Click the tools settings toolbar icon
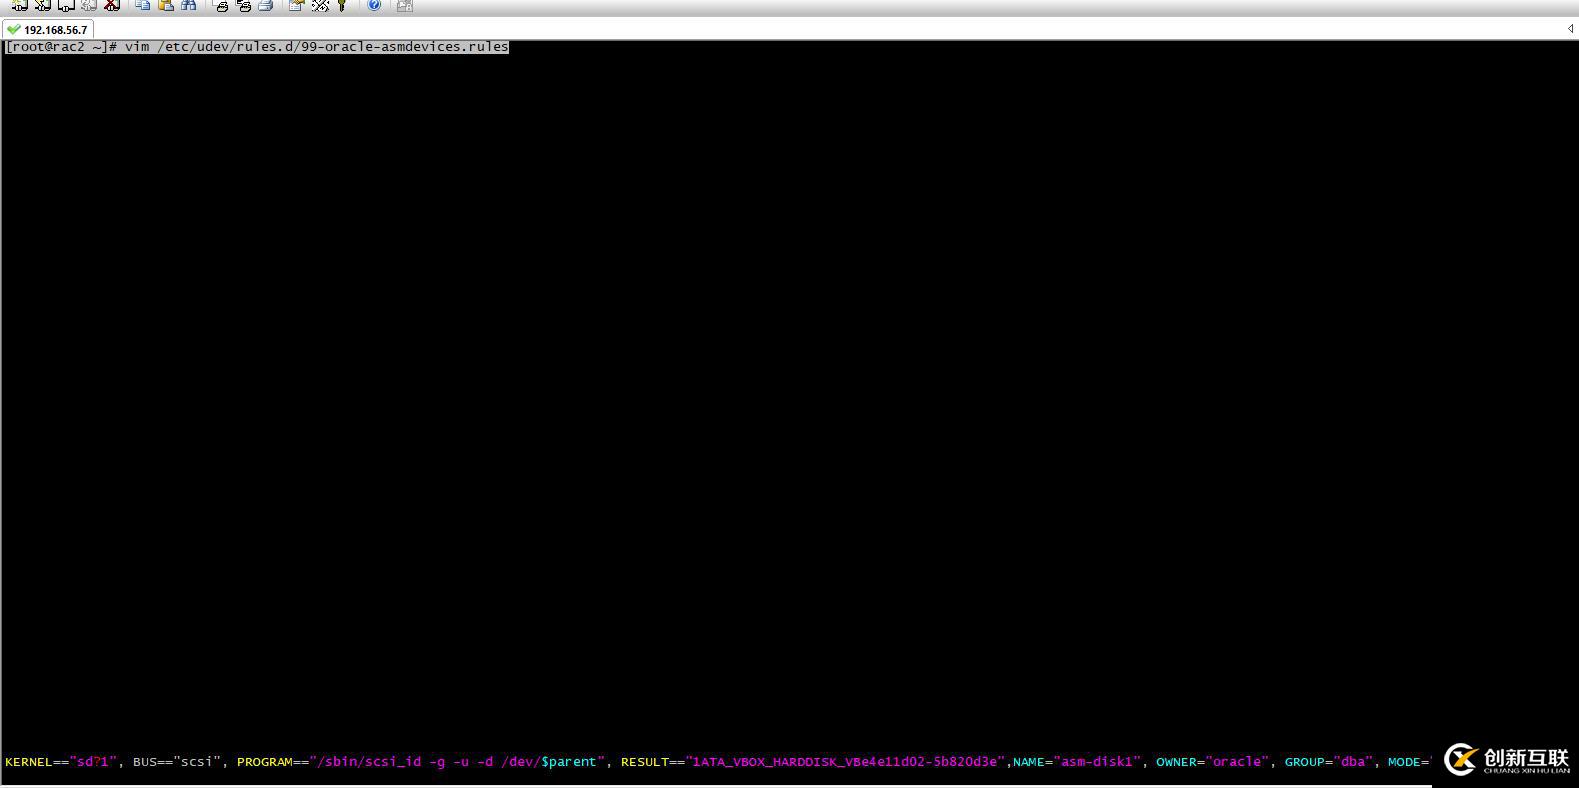Screen dimensions: 1579x788 point(320,5)
